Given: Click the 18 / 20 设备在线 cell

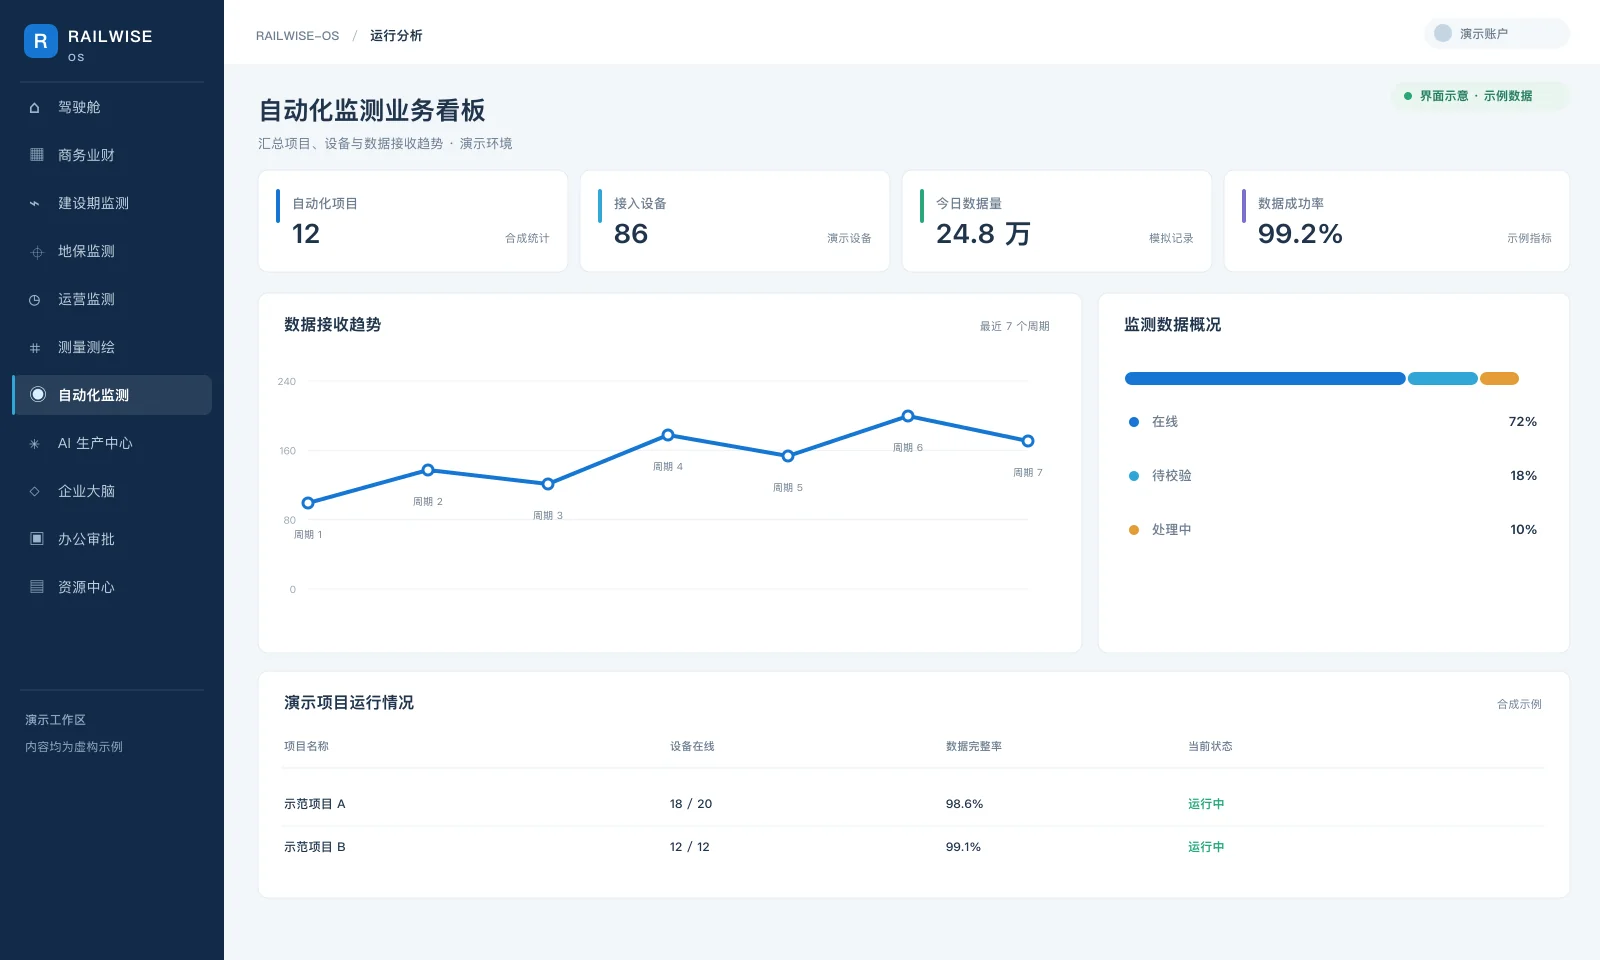Looking at the screenshot, I should [x=691, y=804].
